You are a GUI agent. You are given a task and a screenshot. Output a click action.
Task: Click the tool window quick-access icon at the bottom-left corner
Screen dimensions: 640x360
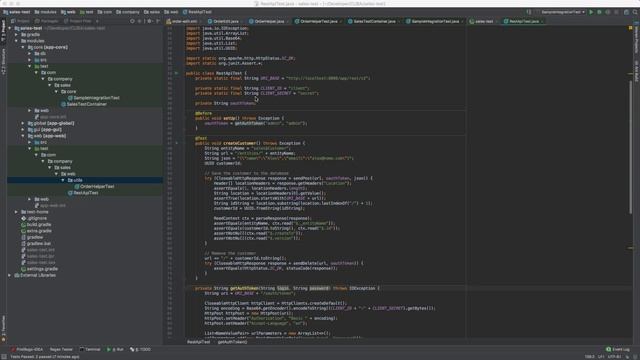pyautogui.click(x=3, y=356)
